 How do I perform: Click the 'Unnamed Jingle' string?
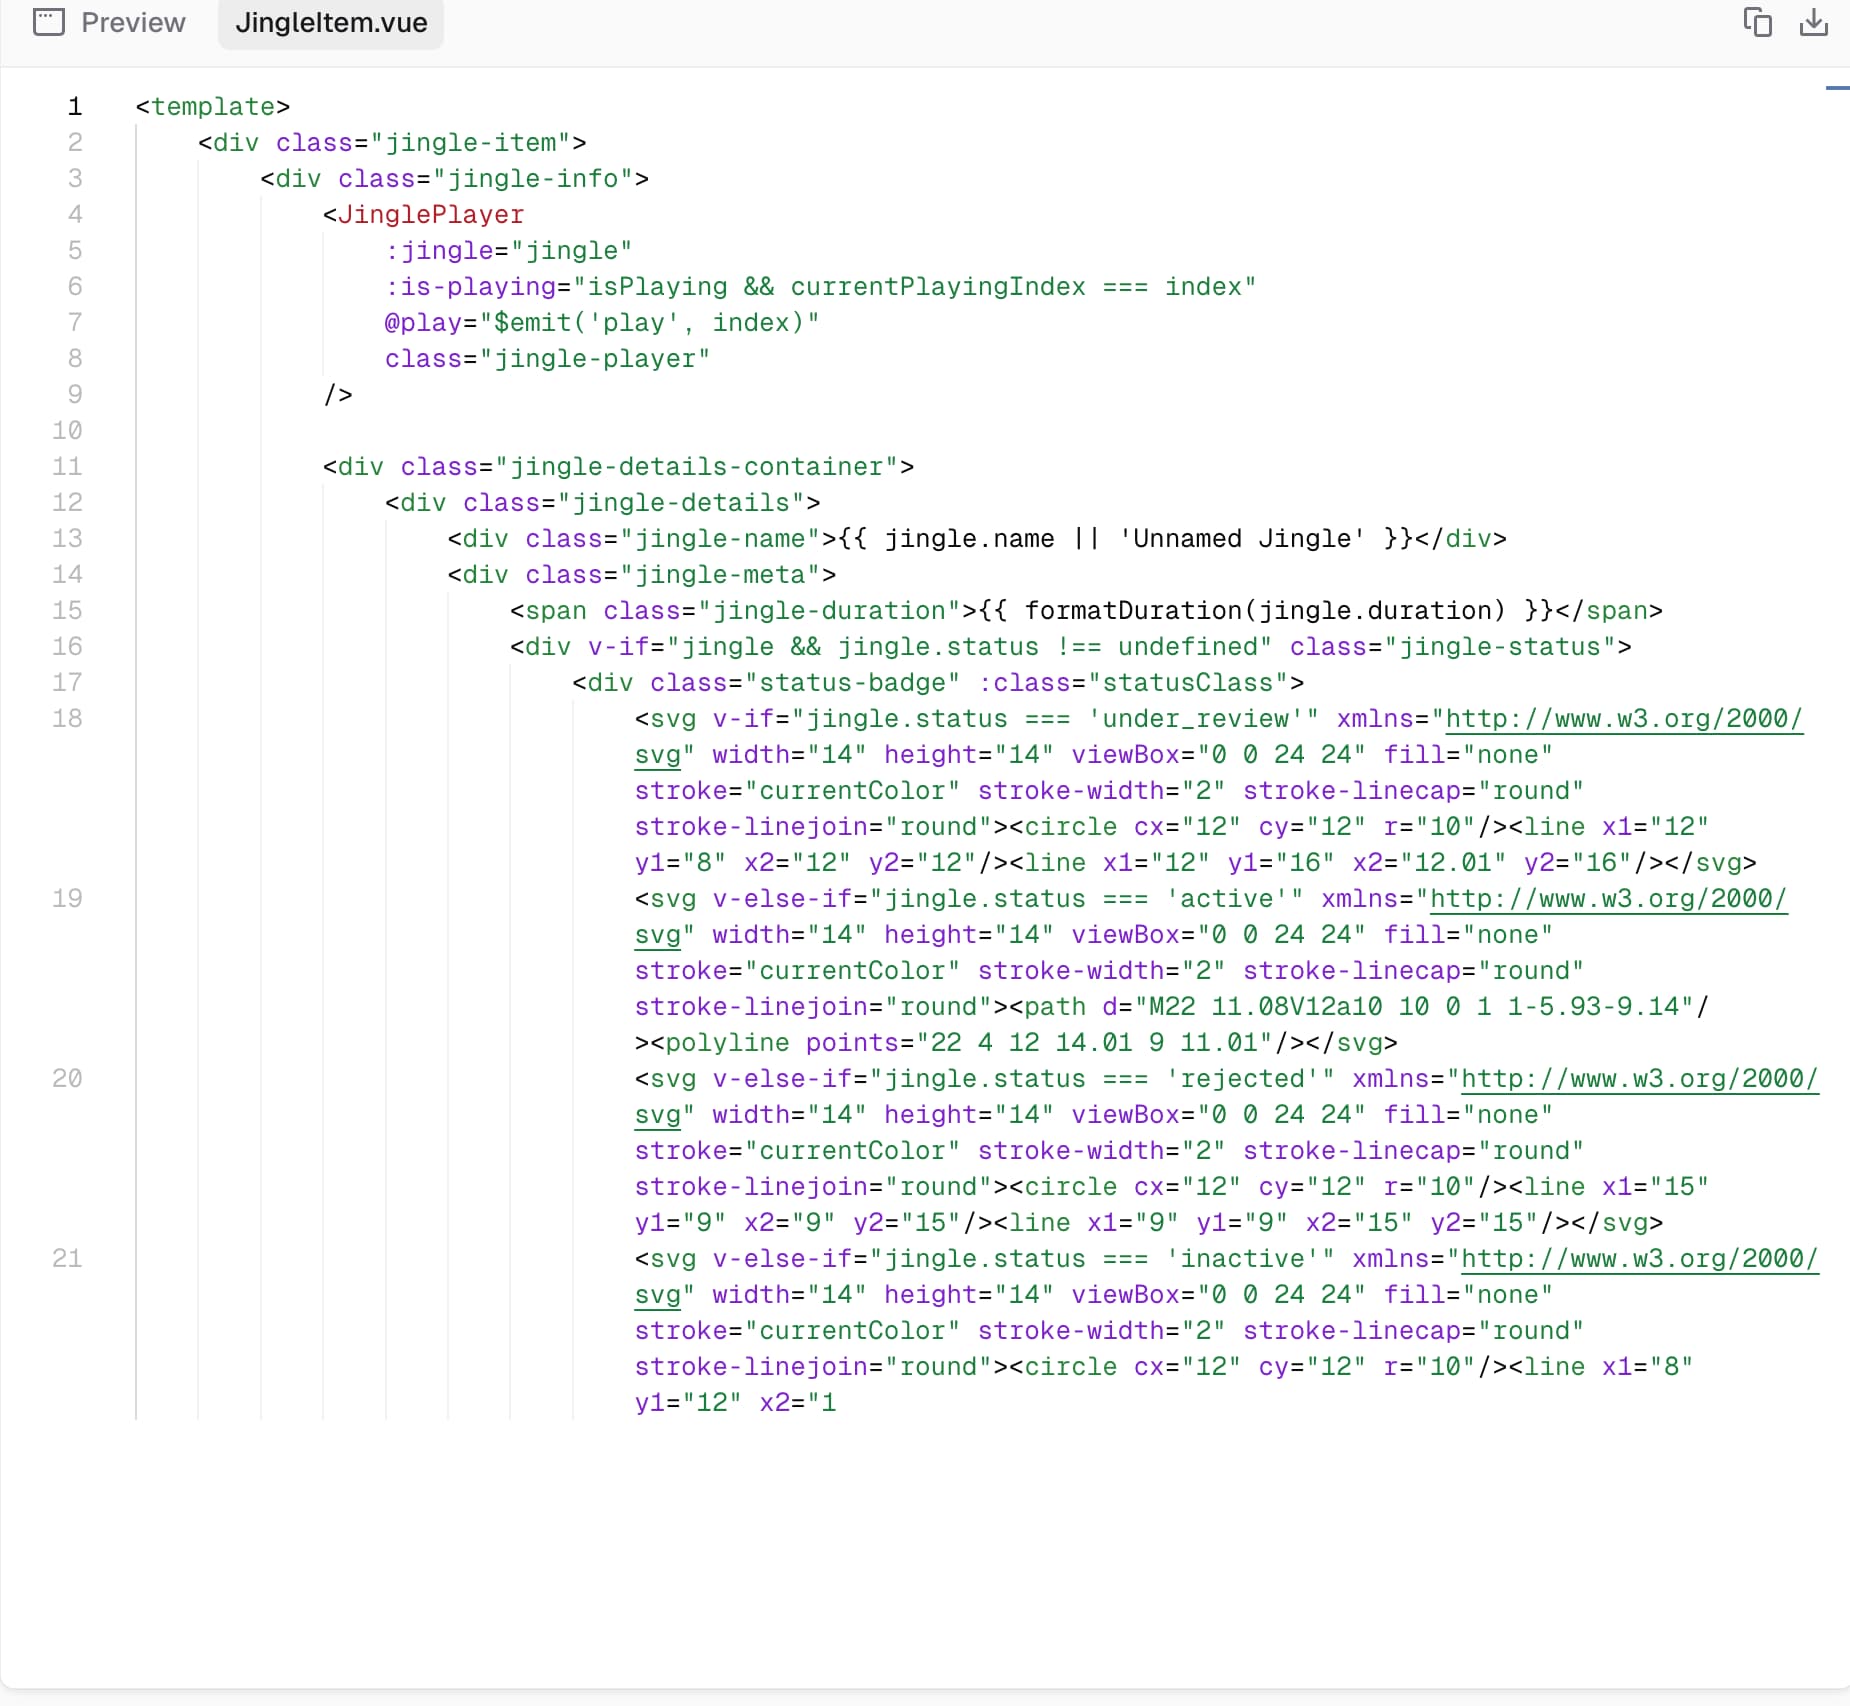1242,539
